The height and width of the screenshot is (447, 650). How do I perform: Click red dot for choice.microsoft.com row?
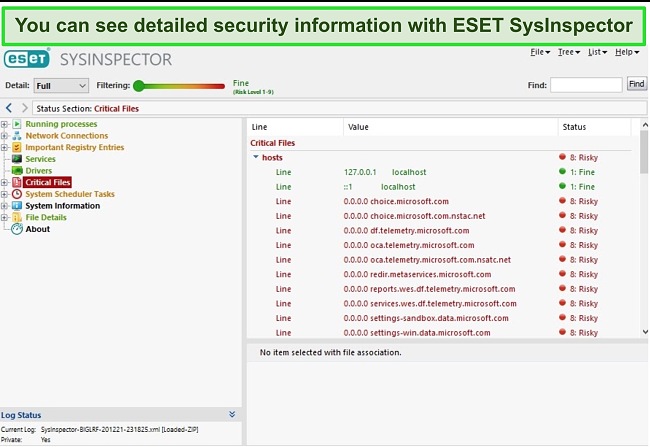click(562, 201)
